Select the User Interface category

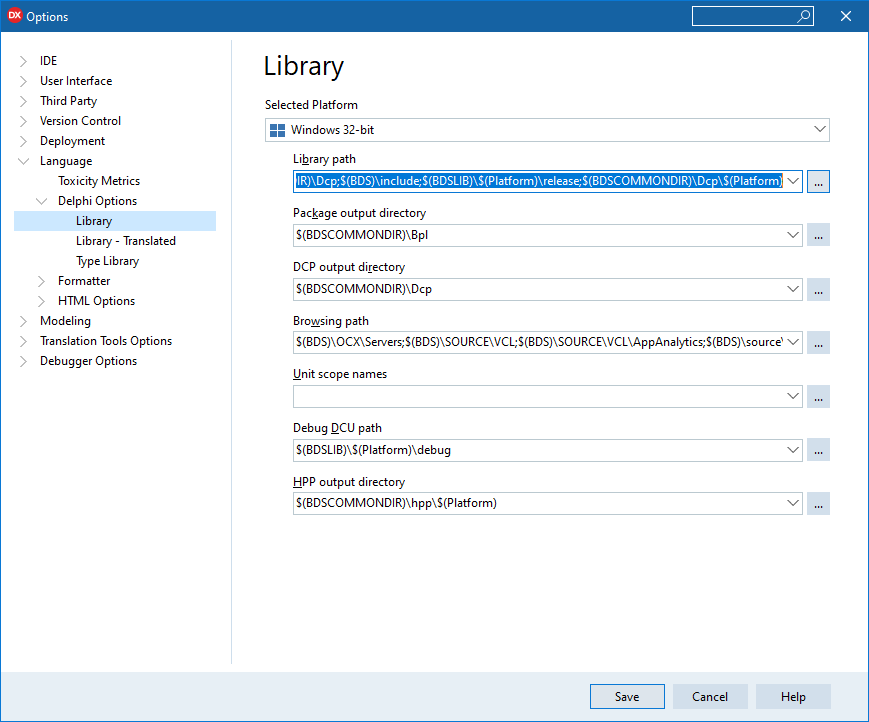[x=76, y=81]
